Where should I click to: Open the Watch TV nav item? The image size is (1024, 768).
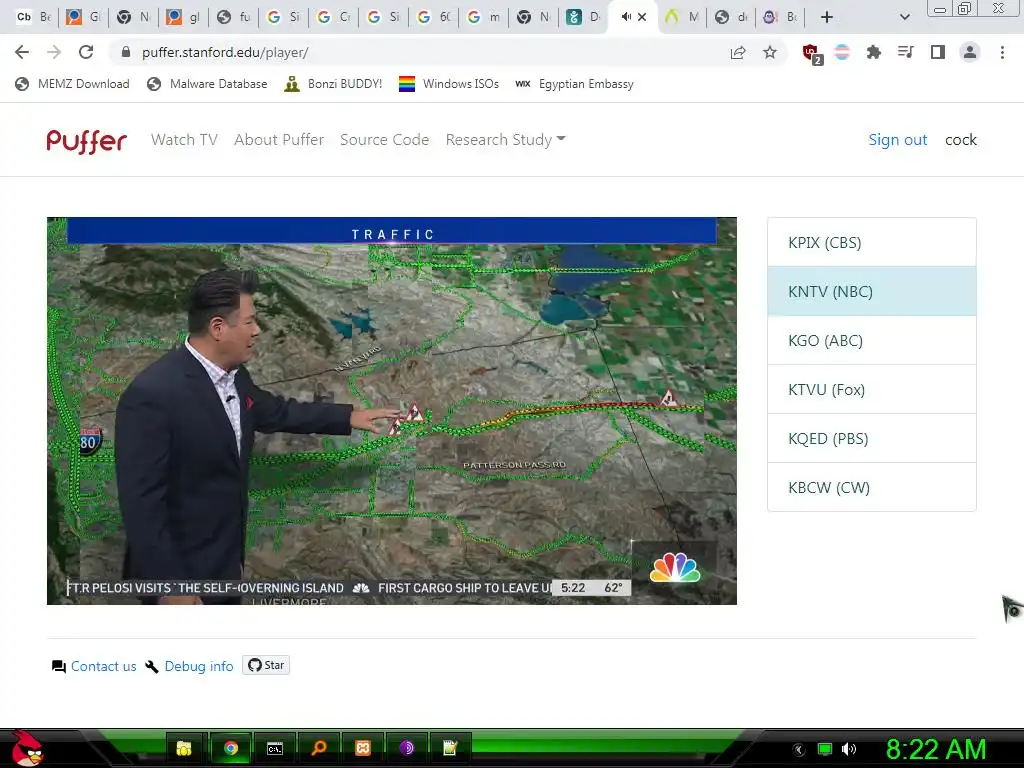(x=184, y=140)
